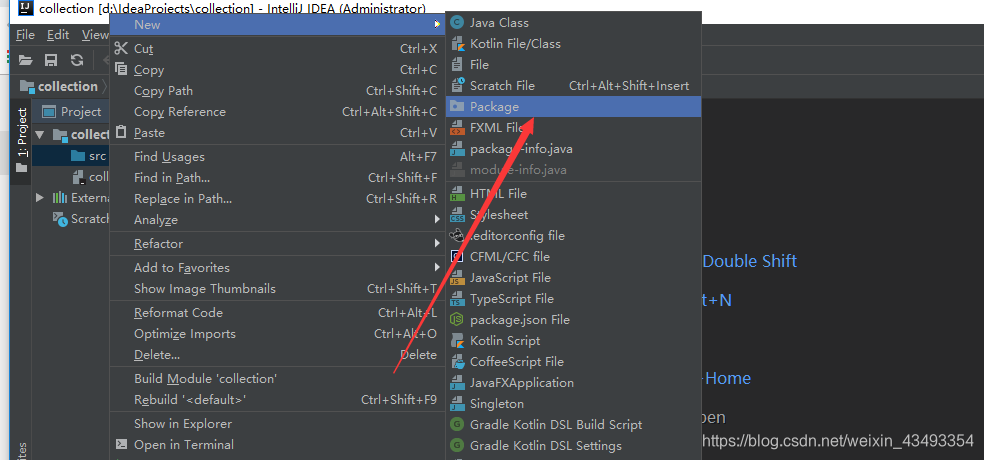984x460 pixels.
Task: Click the Stylesheet CSS icon
Action: click(x=457, y=215)
